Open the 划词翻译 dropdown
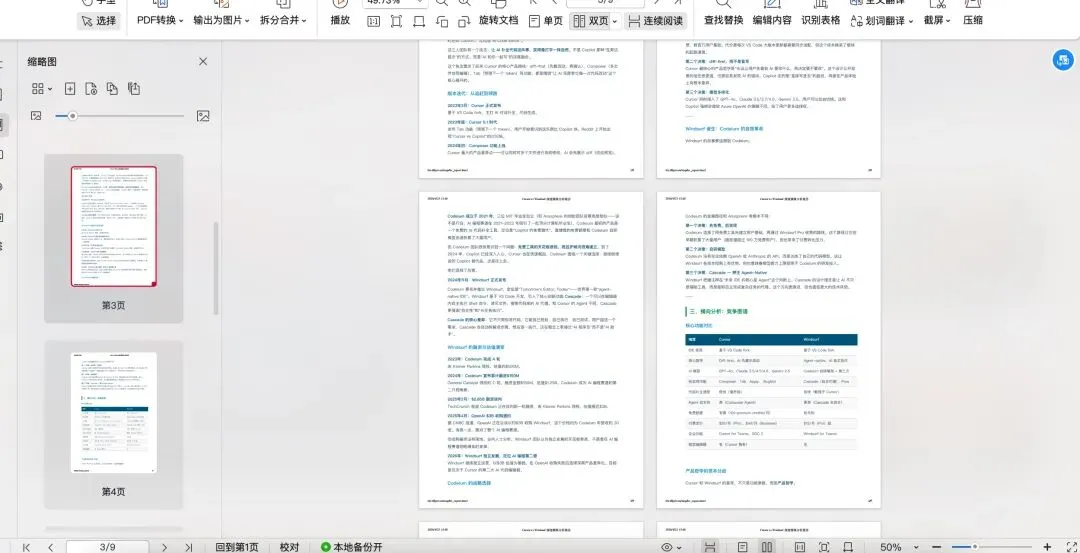The height and width of the screenshot is (553, 1080). click(x=882, y=21)
